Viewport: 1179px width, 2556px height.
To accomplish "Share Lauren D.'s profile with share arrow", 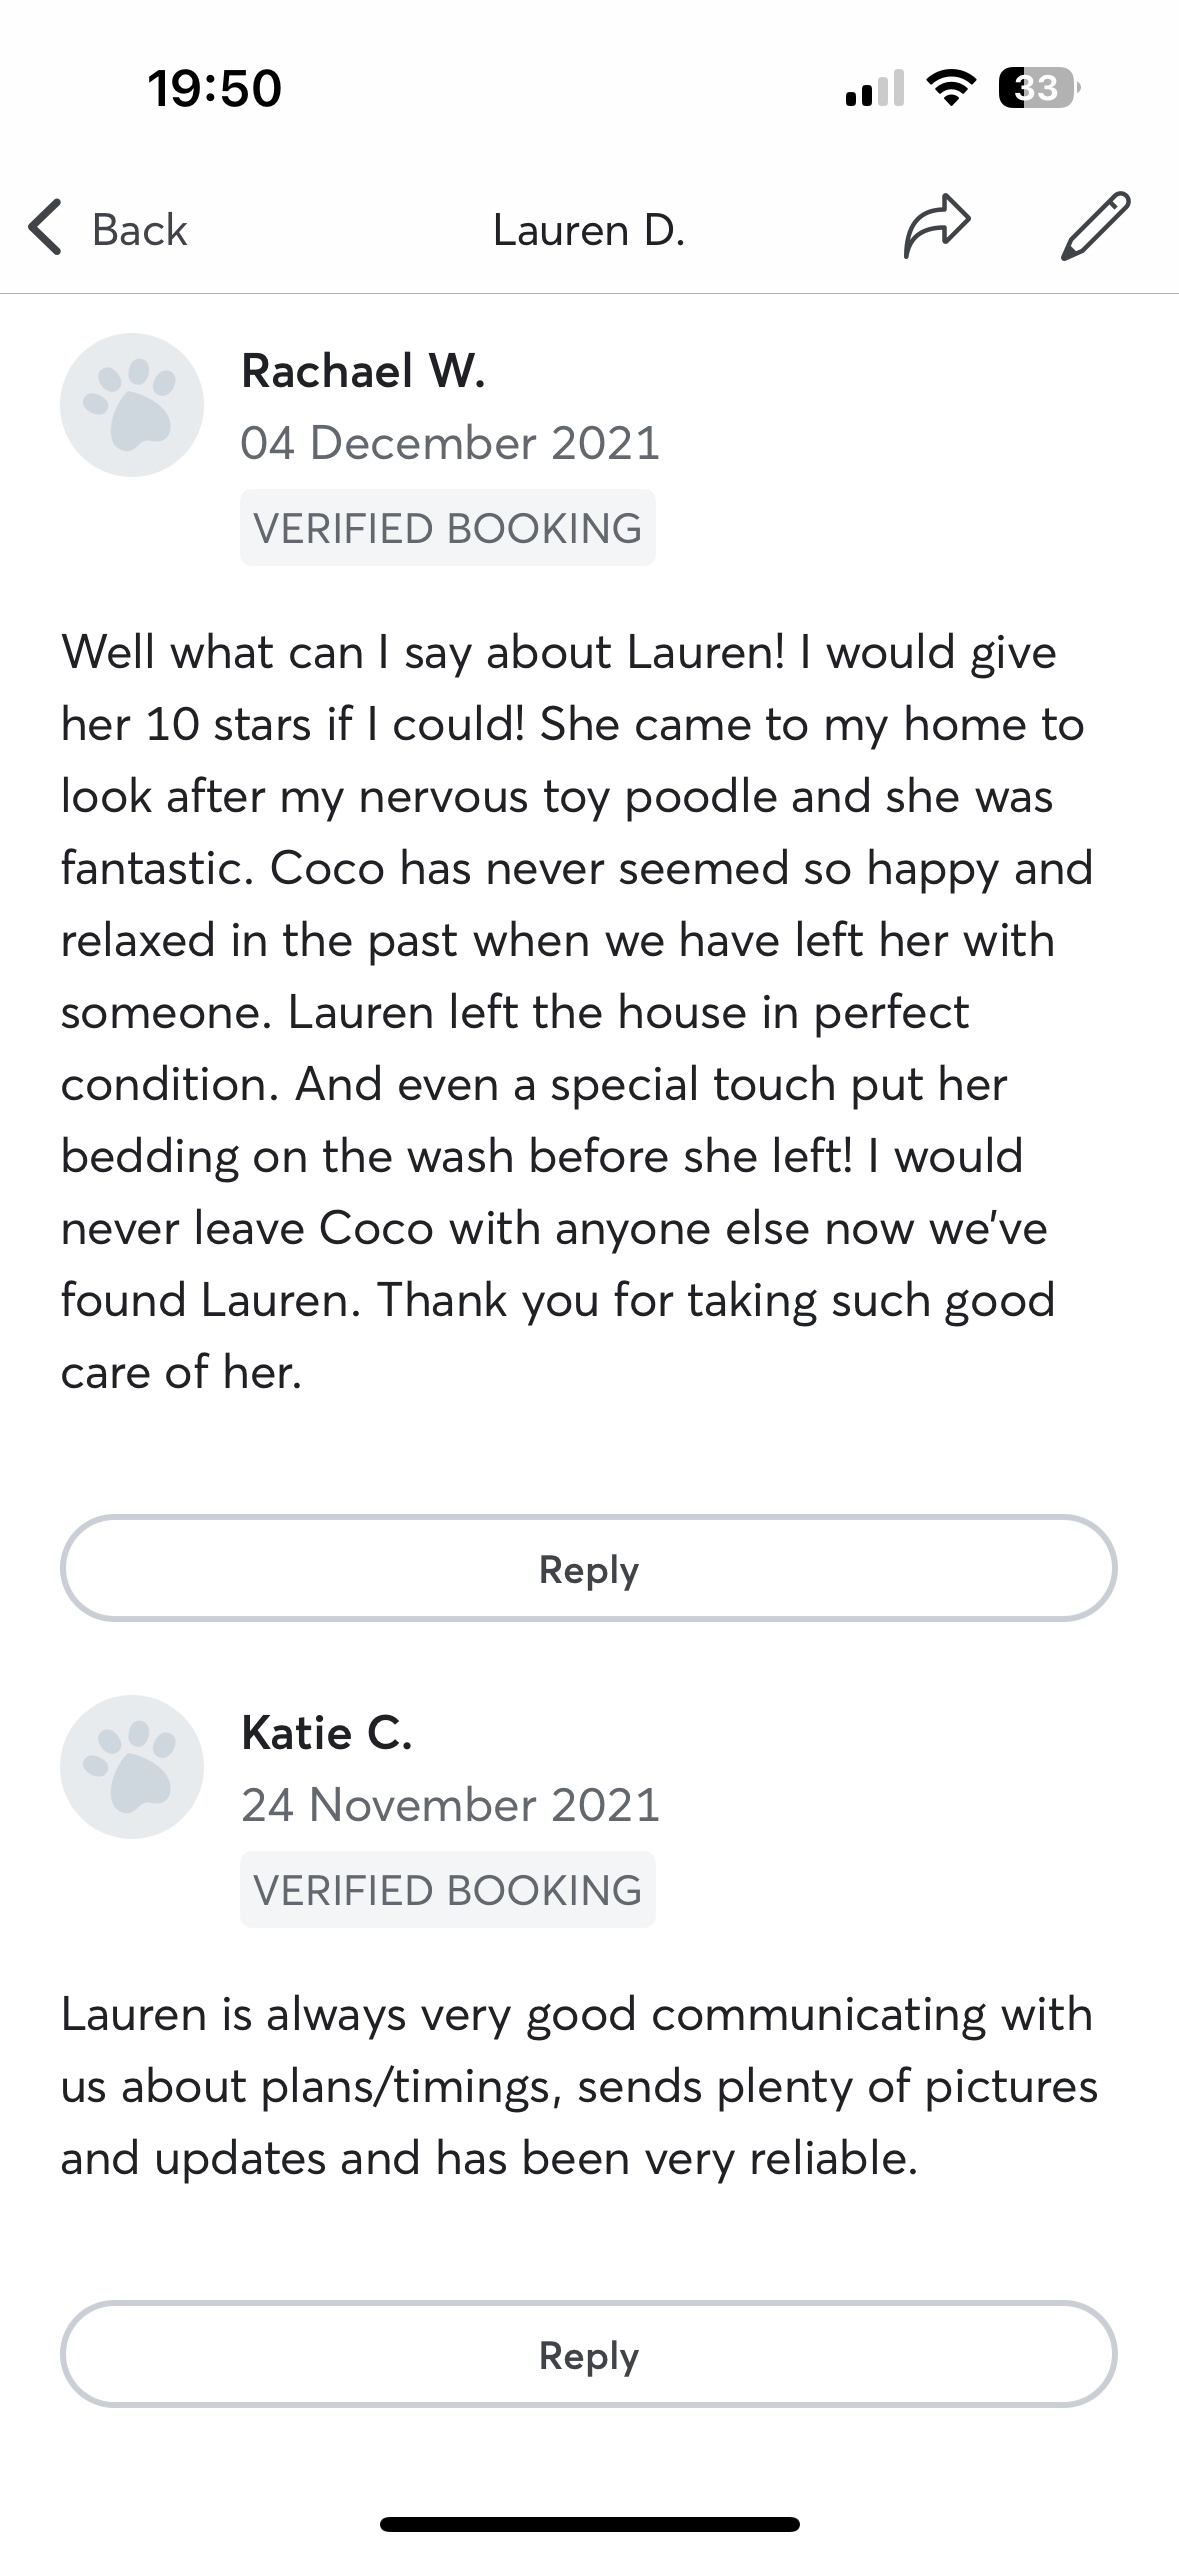I will pyautogui.click(x=936, y=227).
